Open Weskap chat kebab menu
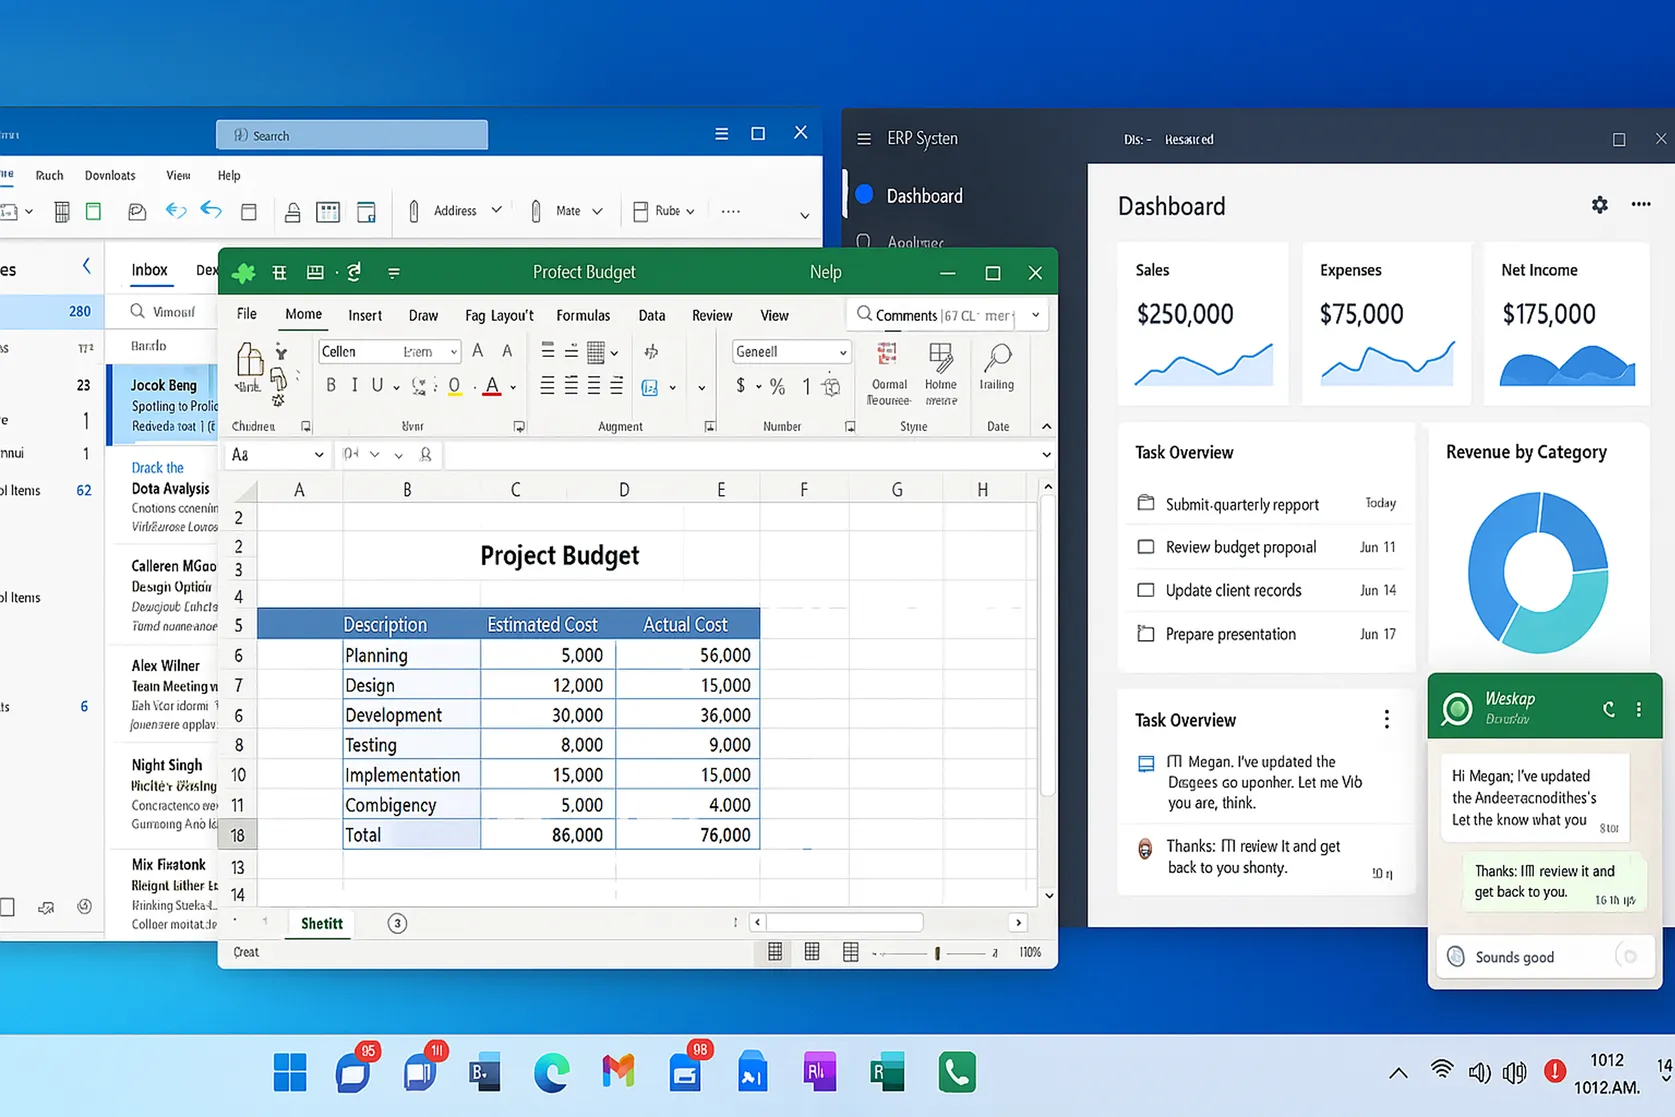This screenshot has width=1675, height=1117. point(1639,709)
